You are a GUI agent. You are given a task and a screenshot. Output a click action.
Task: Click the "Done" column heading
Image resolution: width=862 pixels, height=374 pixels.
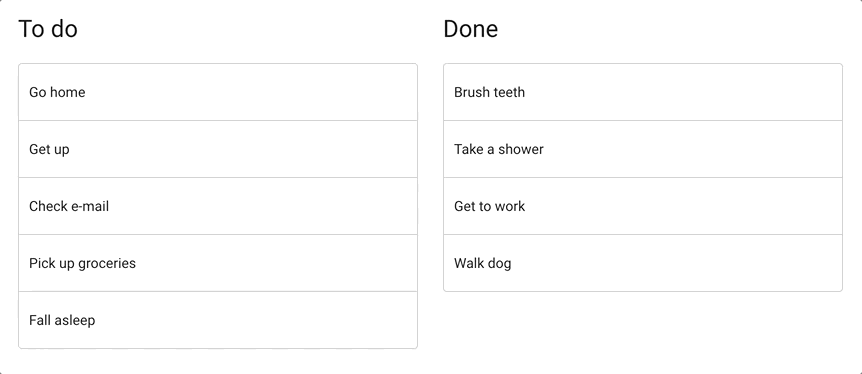(x=471, y=29)
